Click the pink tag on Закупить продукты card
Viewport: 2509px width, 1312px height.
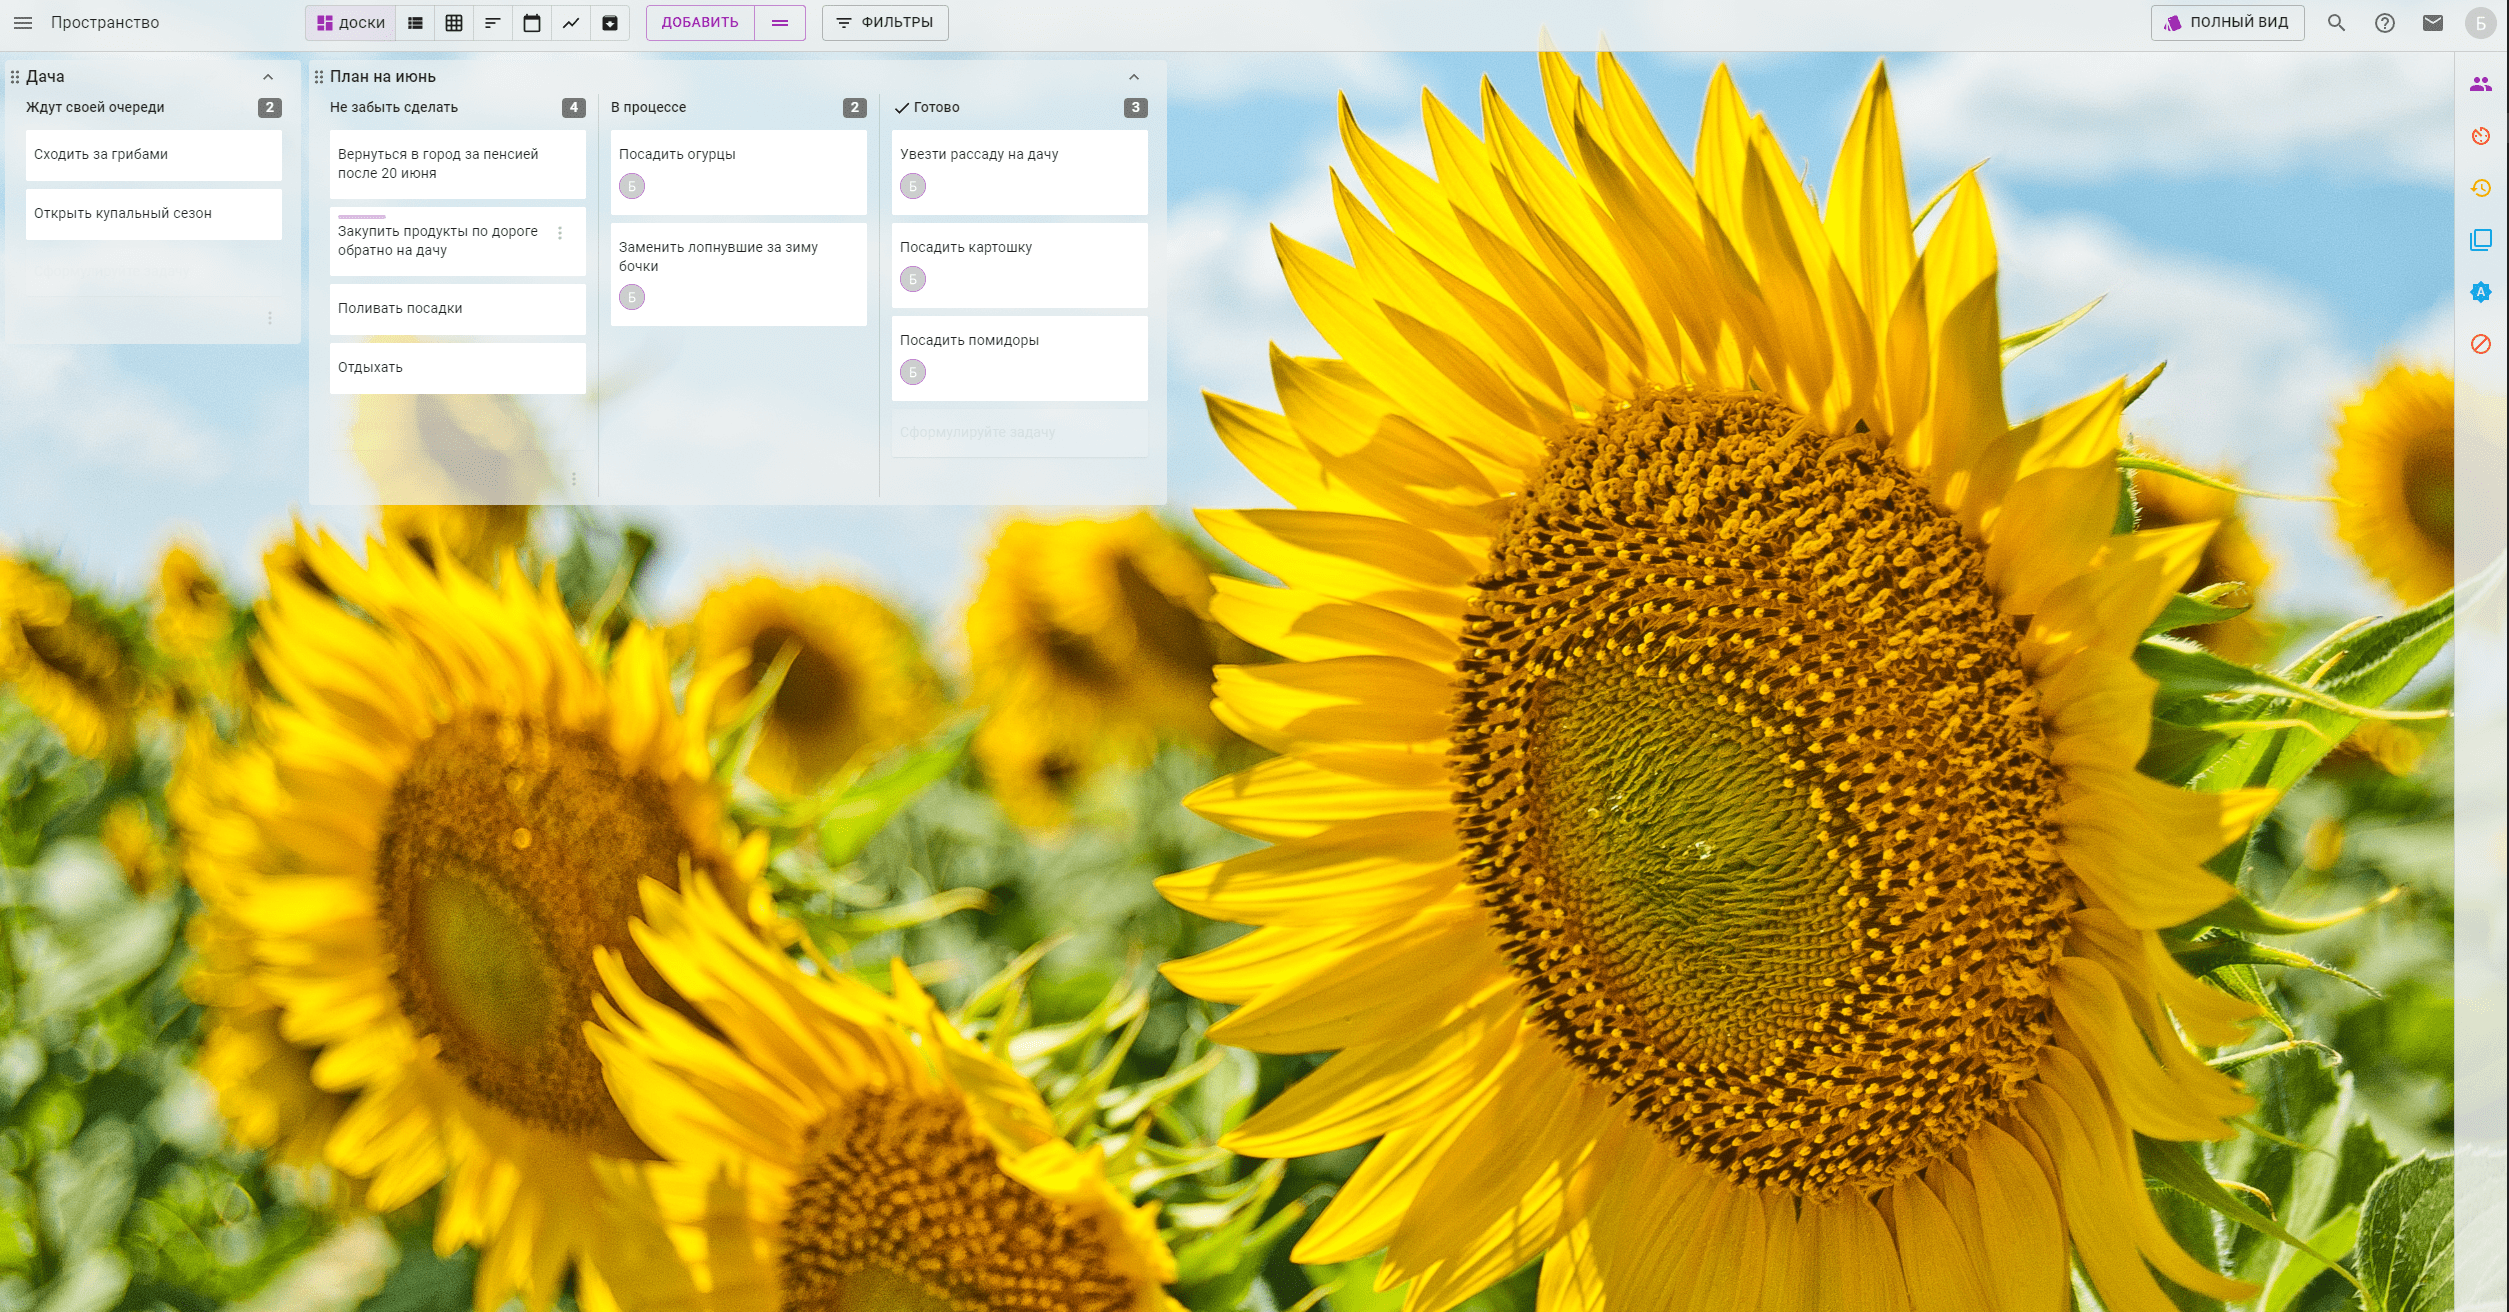[362, 216]
